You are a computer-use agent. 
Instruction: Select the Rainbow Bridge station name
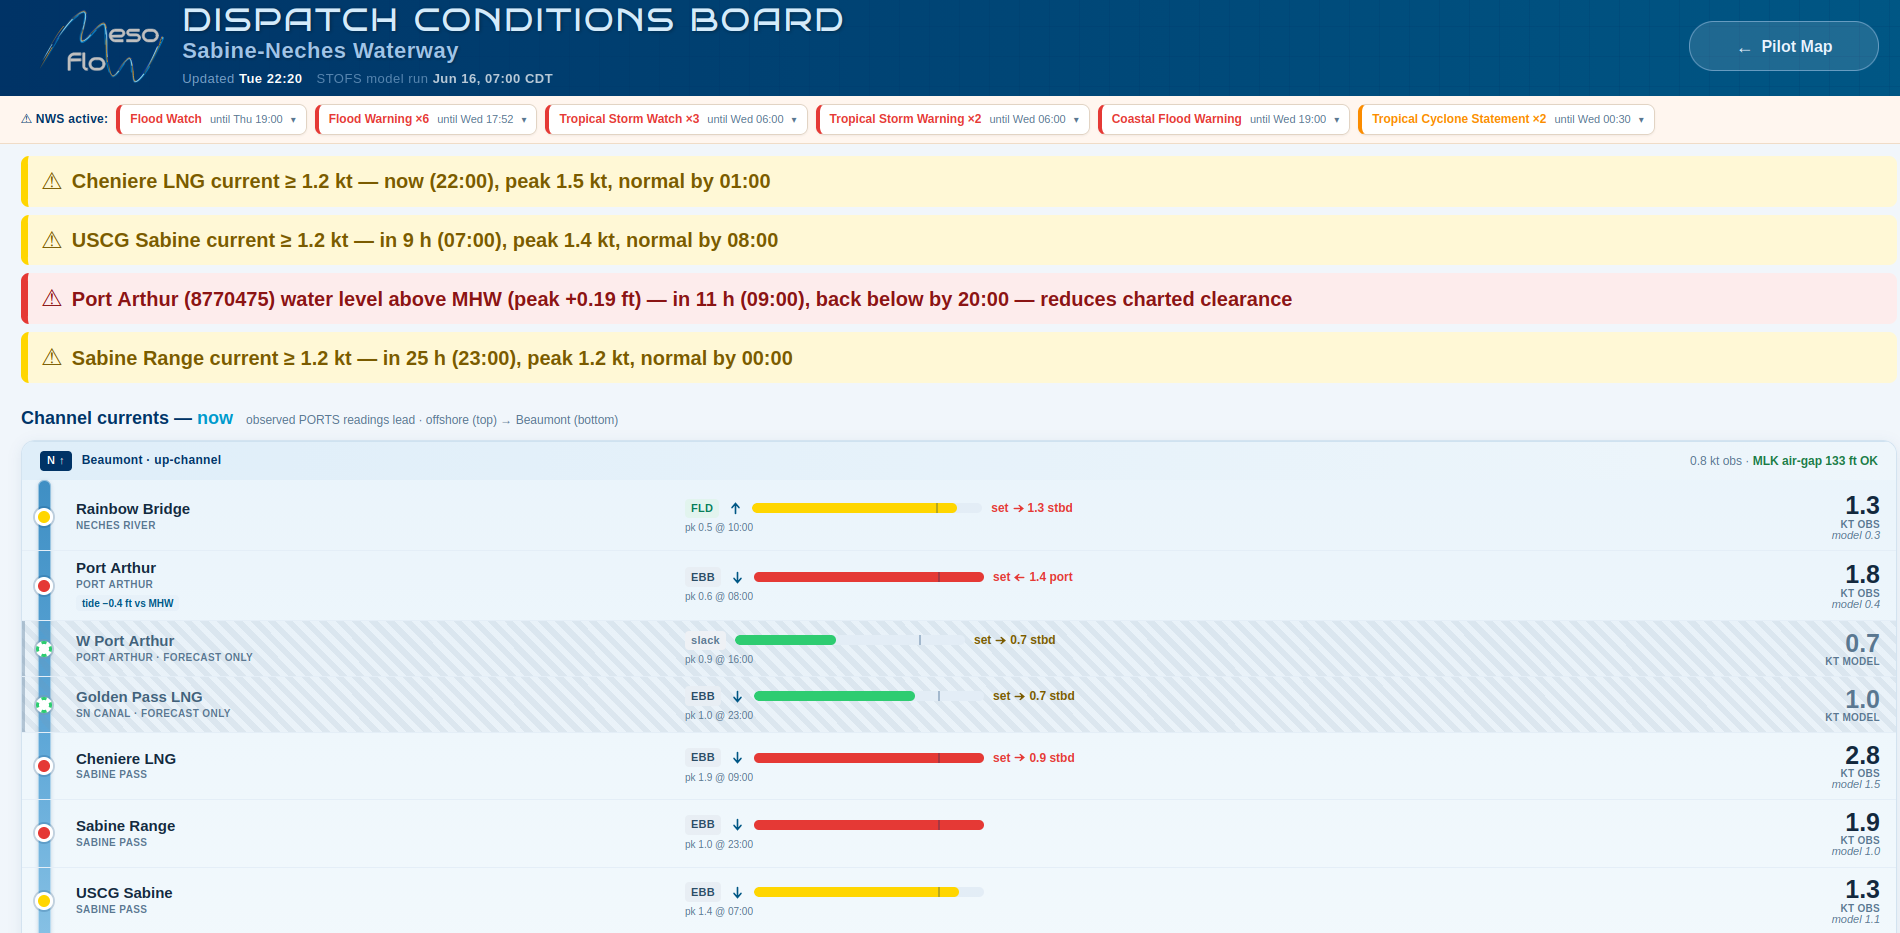click(x=133, y=509)
